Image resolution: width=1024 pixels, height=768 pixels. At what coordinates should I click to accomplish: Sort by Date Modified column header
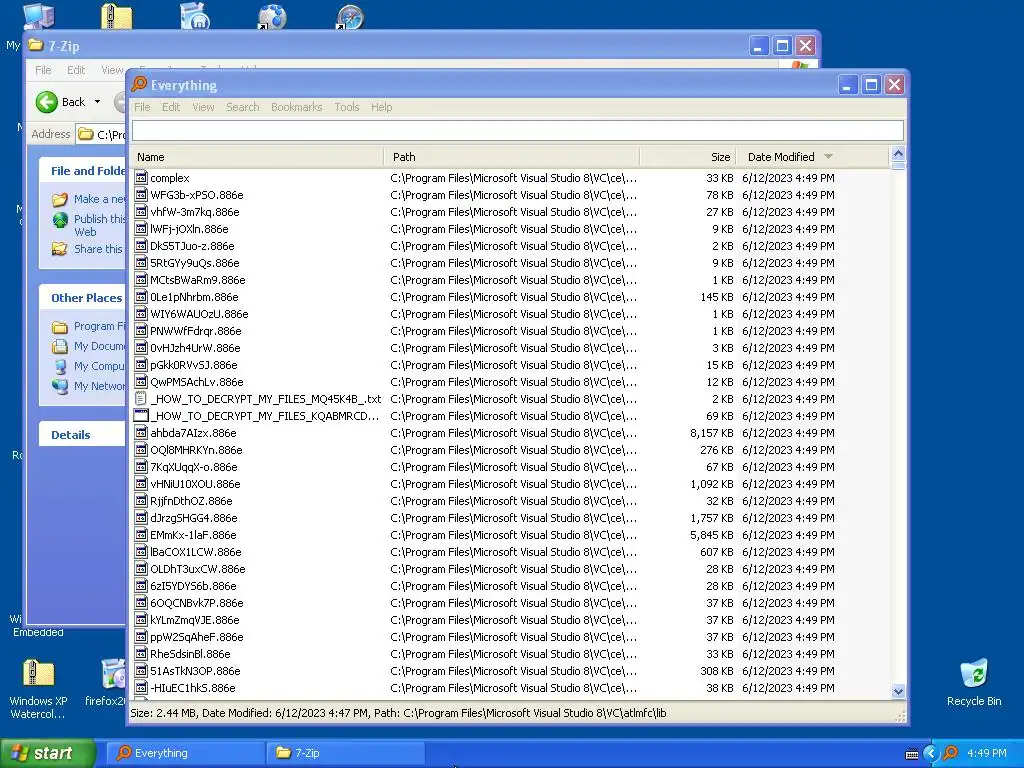(x=813, y=157)
